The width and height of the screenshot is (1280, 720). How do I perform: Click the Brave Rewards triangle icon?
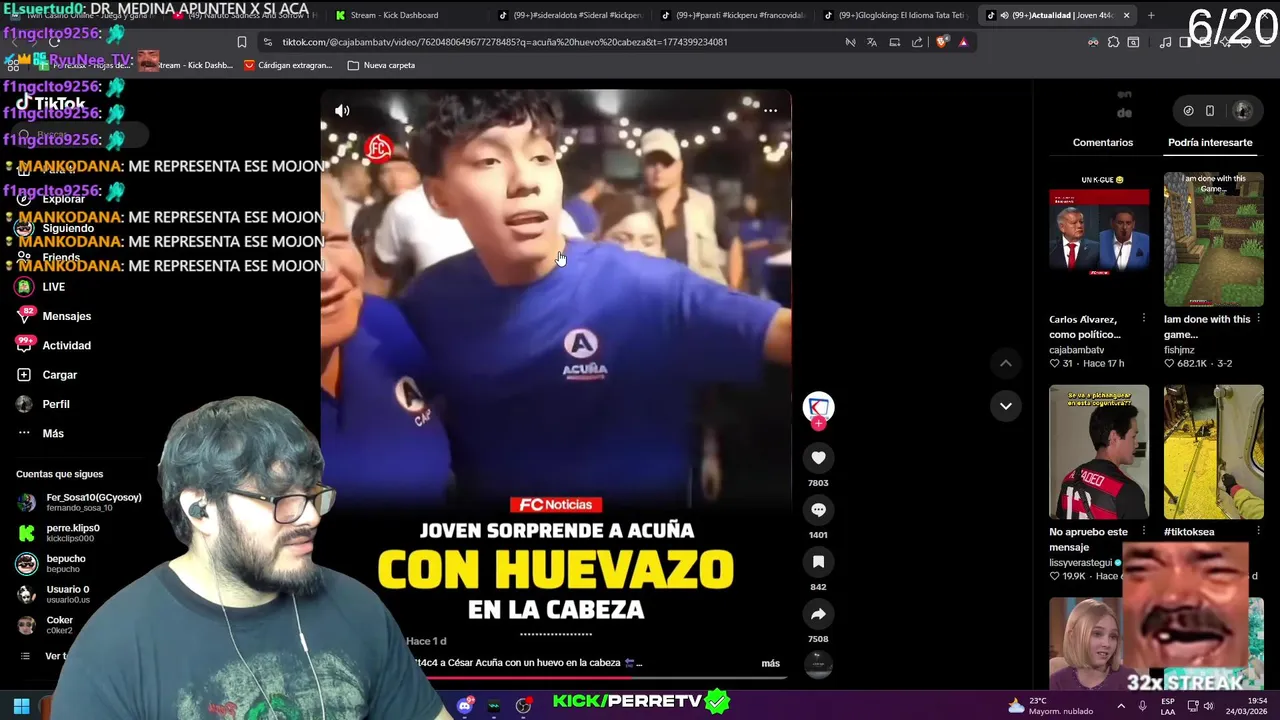[963, 42]
